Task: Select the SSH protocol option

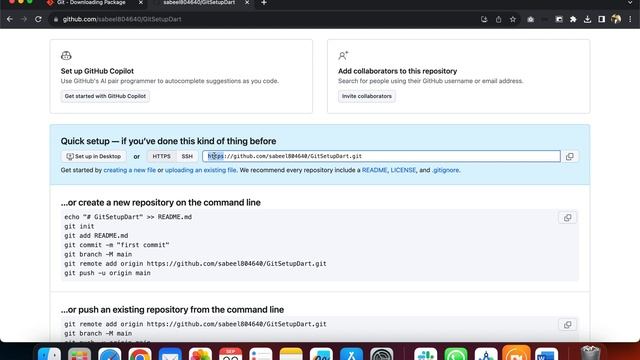Action: [187, 156]
